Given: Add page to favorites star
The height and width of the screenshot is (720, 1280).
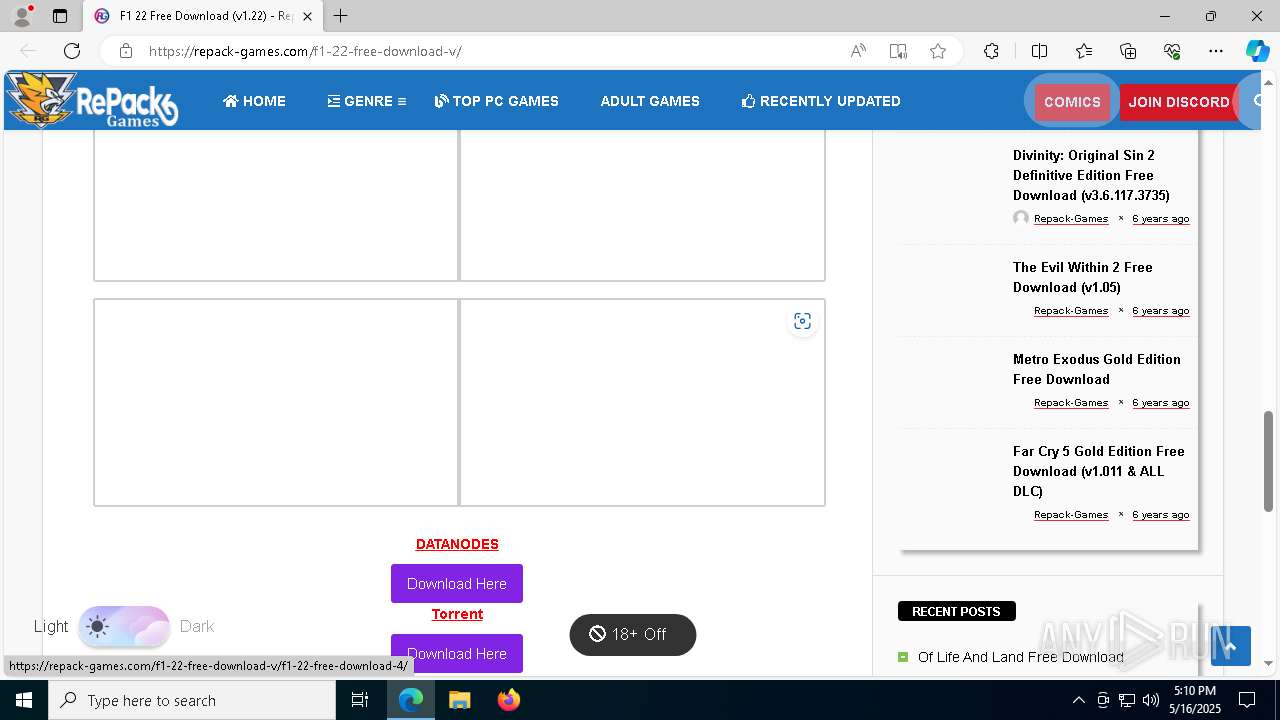Looking at the screenshot, I should (938, 51).
